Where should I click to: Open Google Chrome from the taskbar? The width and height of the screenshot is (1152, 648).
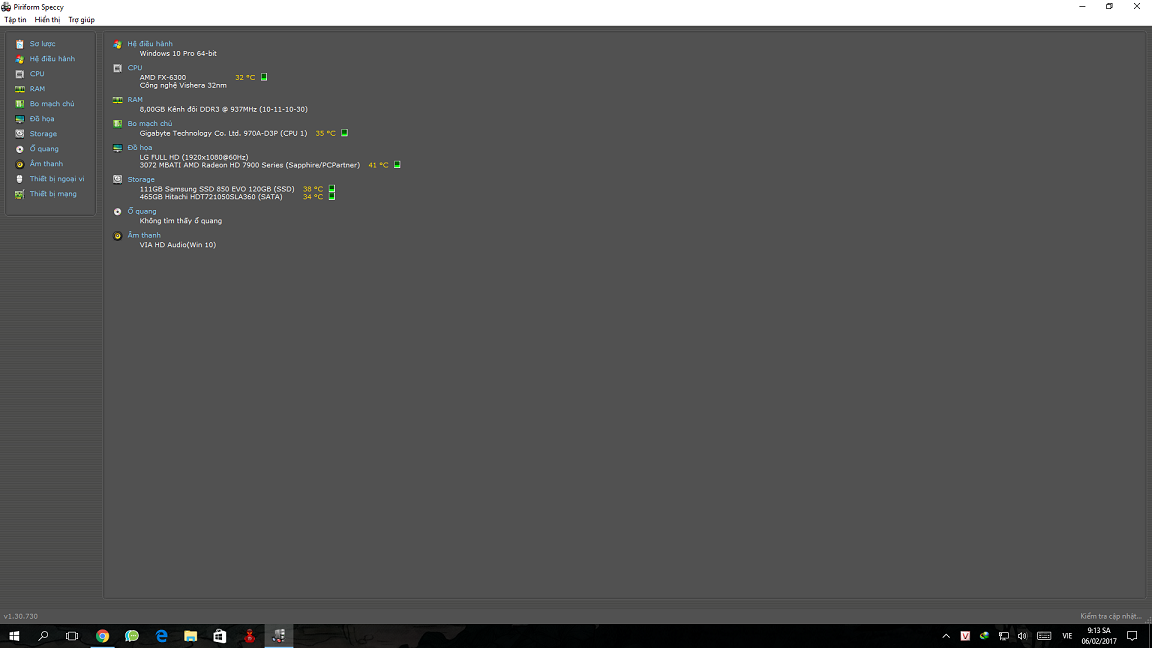point(102,636)
